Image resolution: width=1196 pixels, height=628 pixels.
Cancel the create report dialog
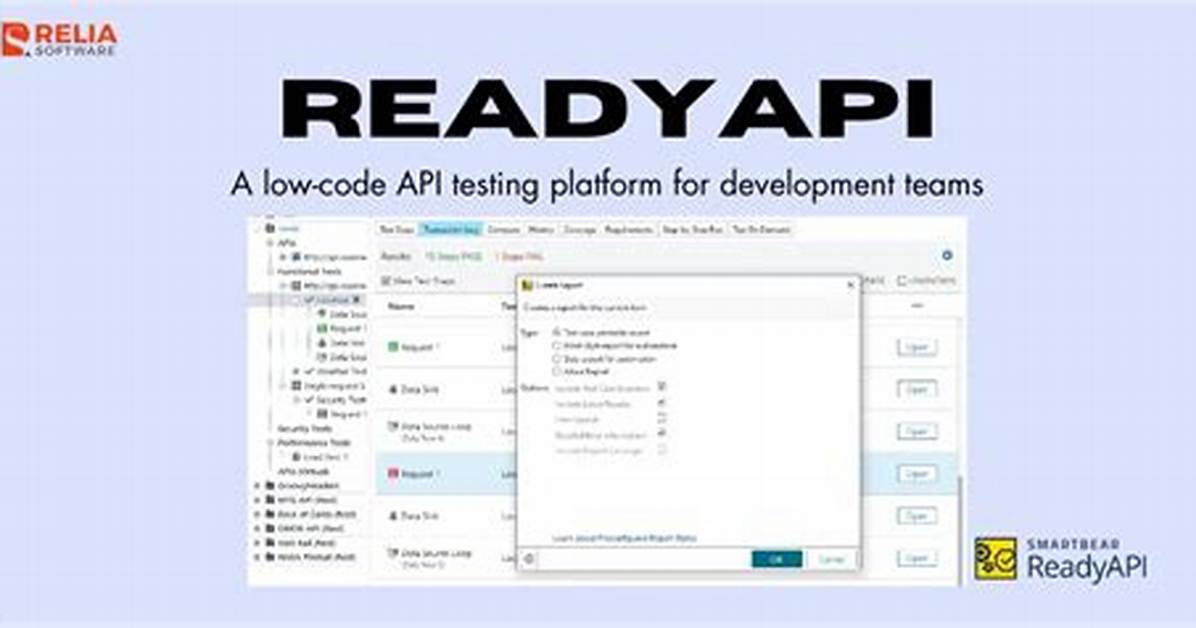(x=831, y=559)
